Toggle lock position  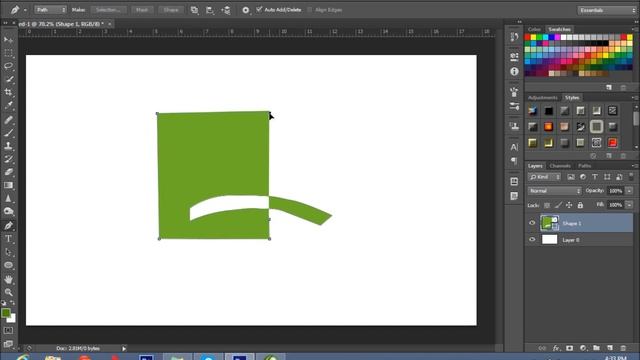569,205
